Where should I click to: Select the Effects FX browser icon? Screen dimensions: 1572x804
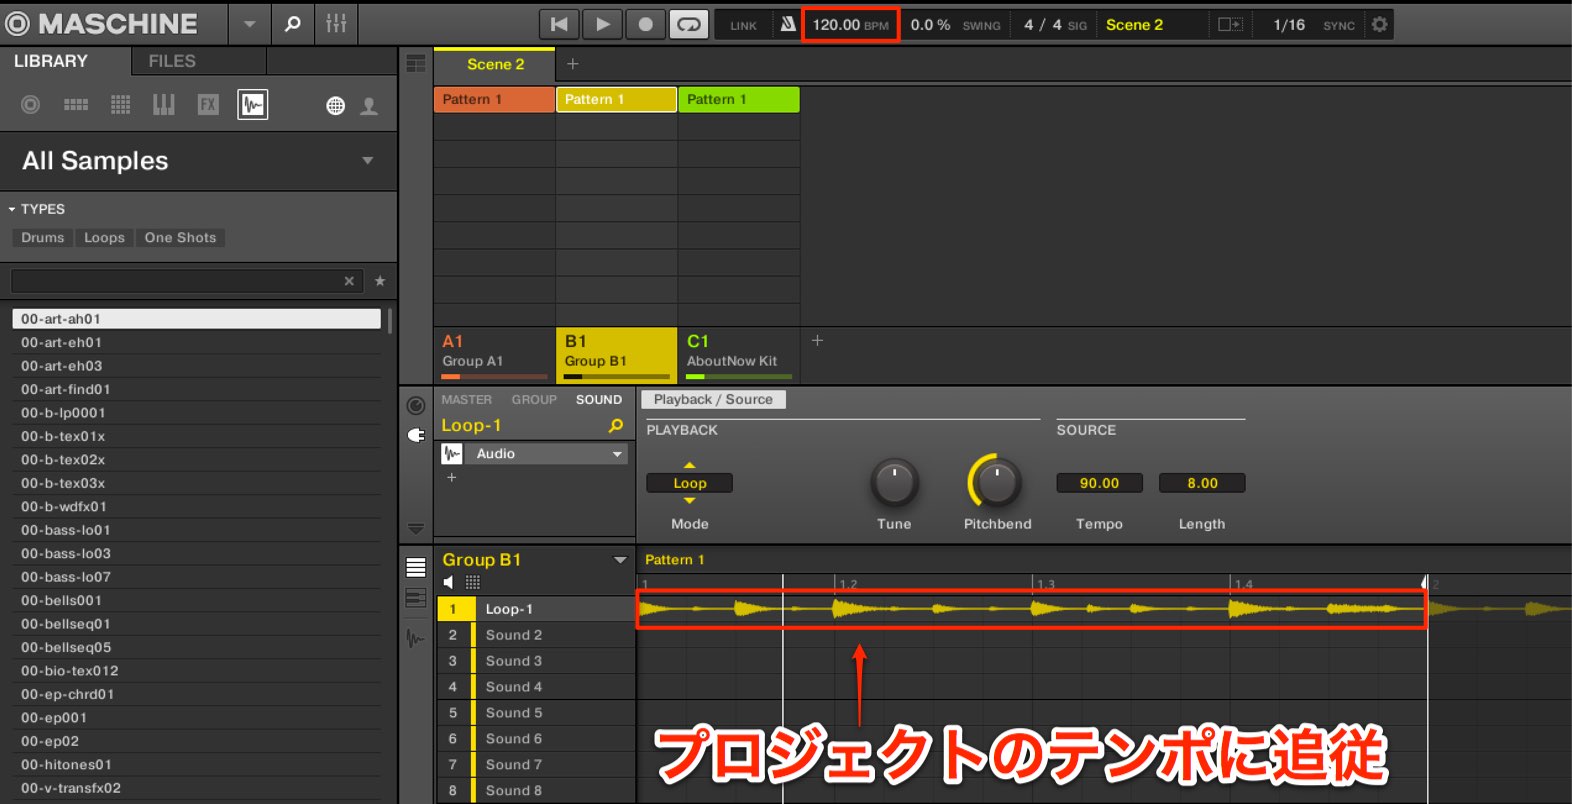[x=208, y=104]
